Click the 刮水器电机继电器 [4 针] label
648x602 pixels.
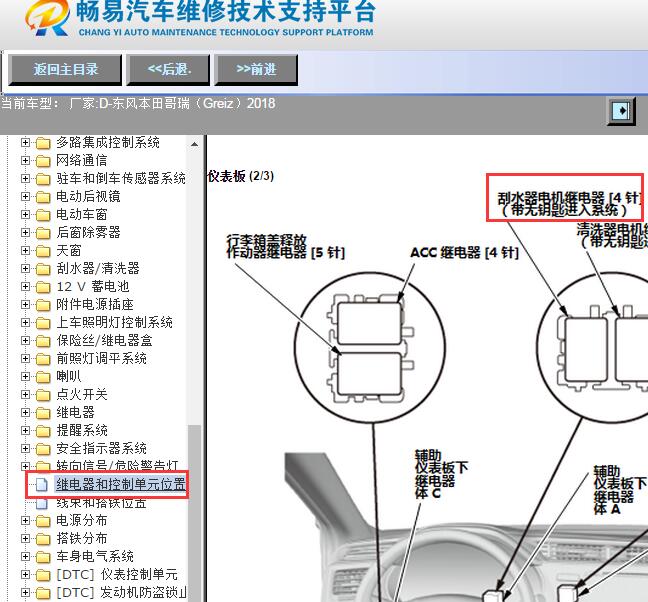click(x=569, y=204)
